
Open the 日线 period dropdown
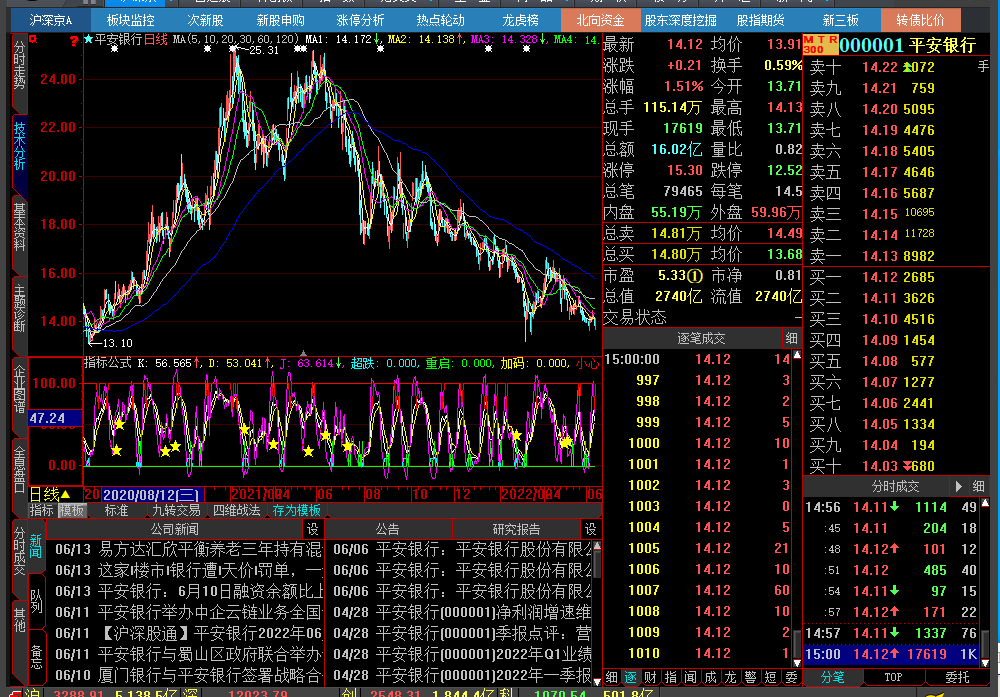coord(50,494)
